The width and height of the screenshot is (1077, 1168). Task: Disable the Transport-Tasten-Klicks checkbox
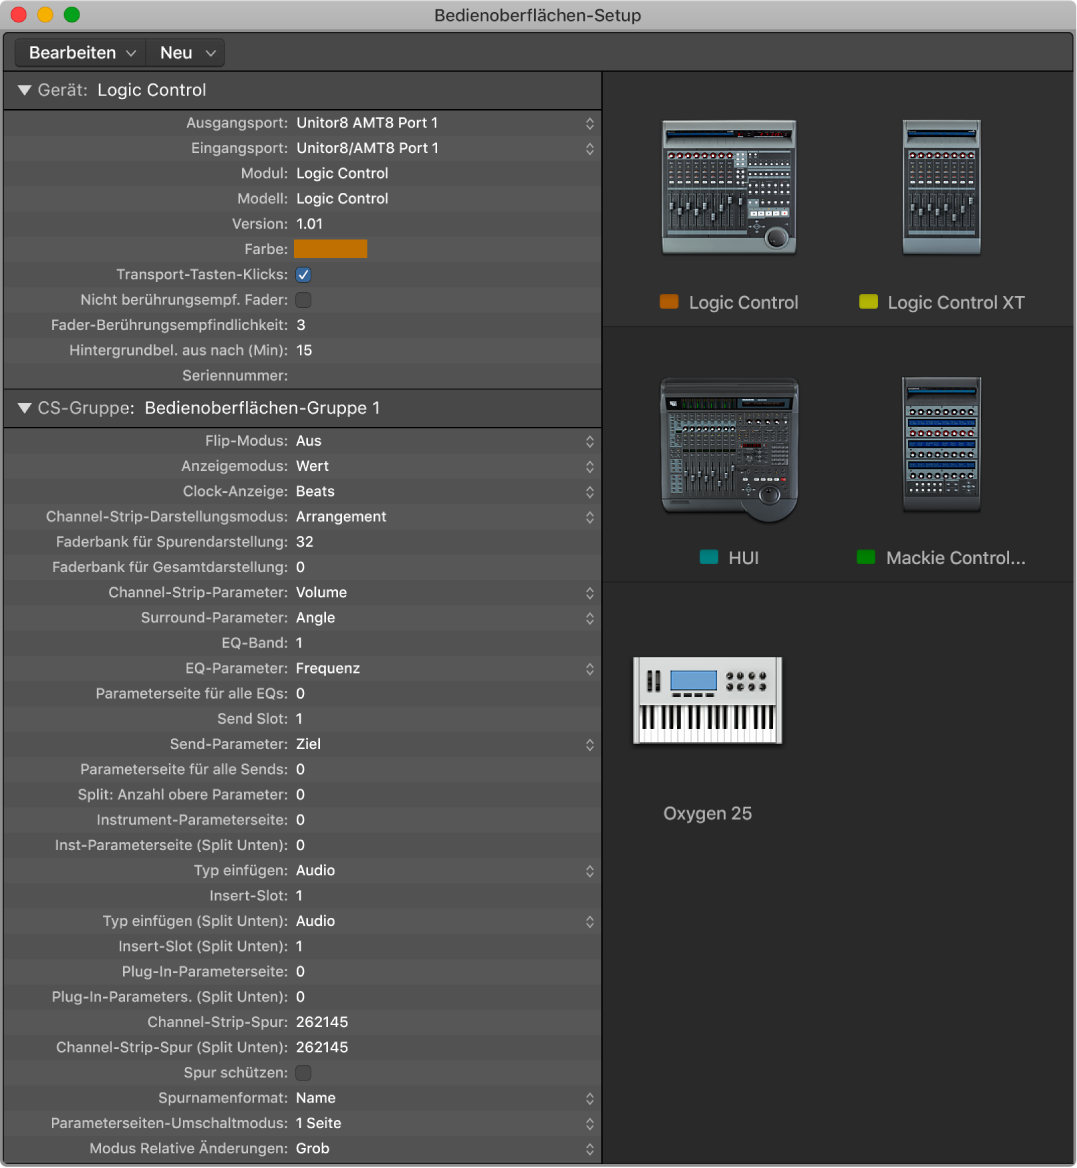304,274
